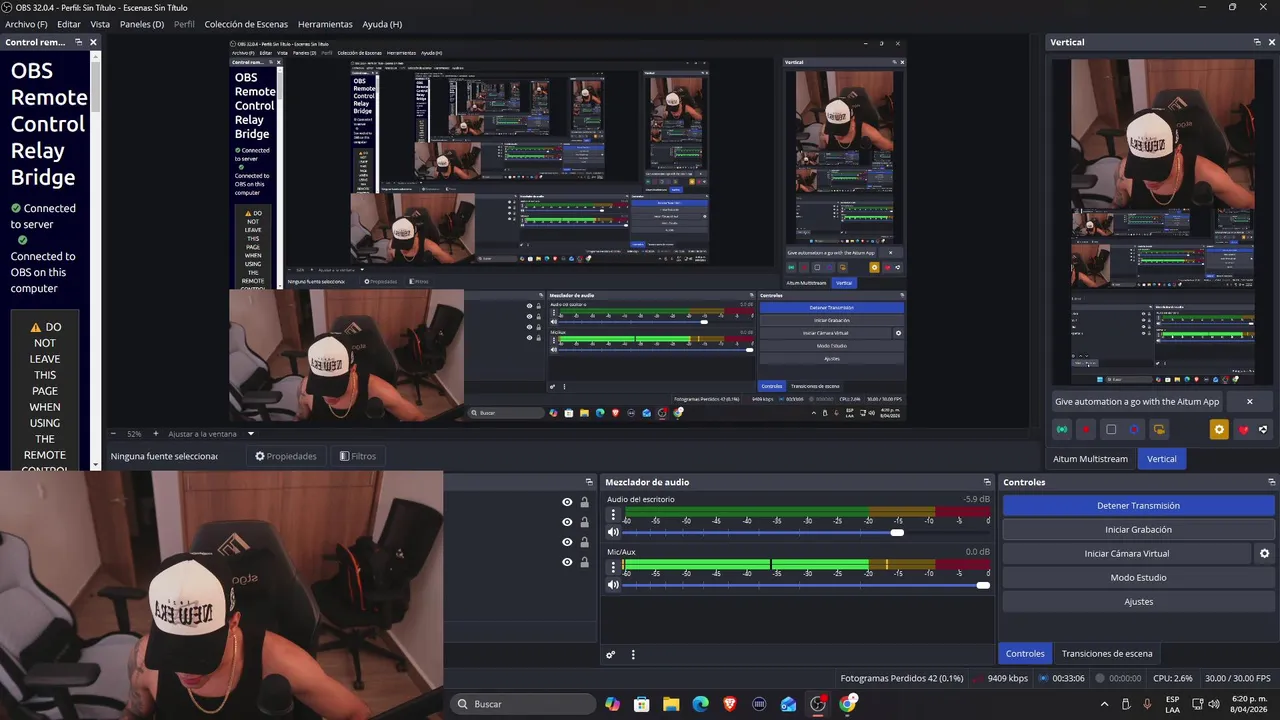This screenshot has height=720, width=1280.
Task: Click the green Aitum start-streaming broadcast icon
Action: 1062,430
